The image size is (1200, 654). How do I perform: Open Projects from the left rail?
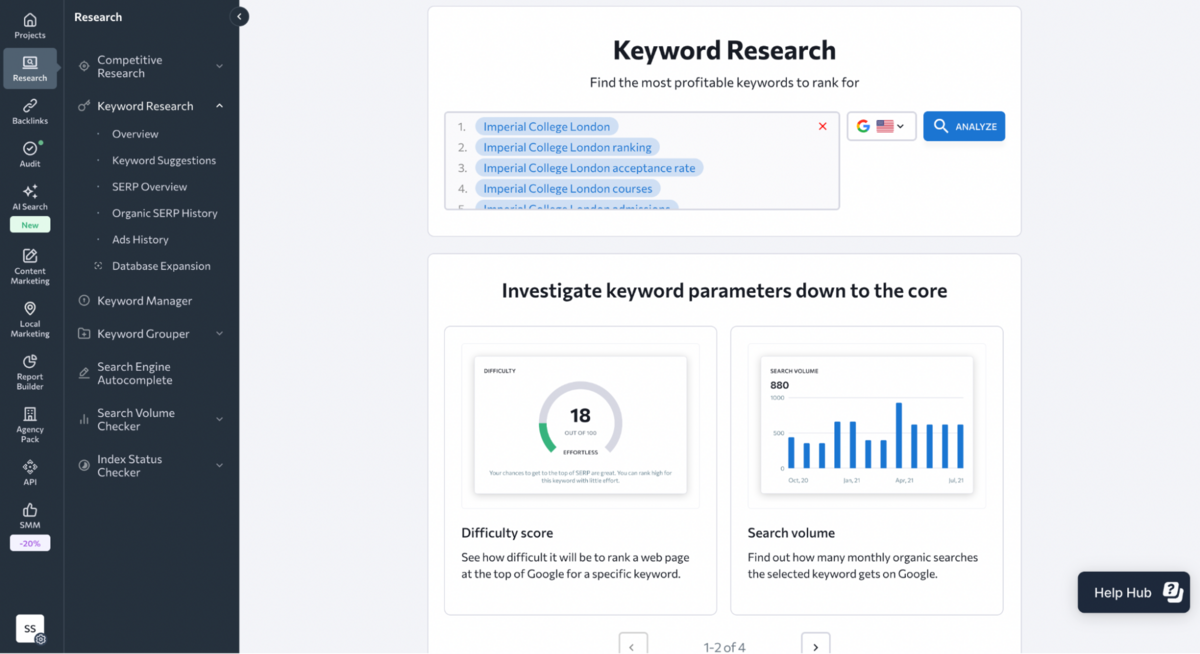pyautogui.click(x=30, y=26)
